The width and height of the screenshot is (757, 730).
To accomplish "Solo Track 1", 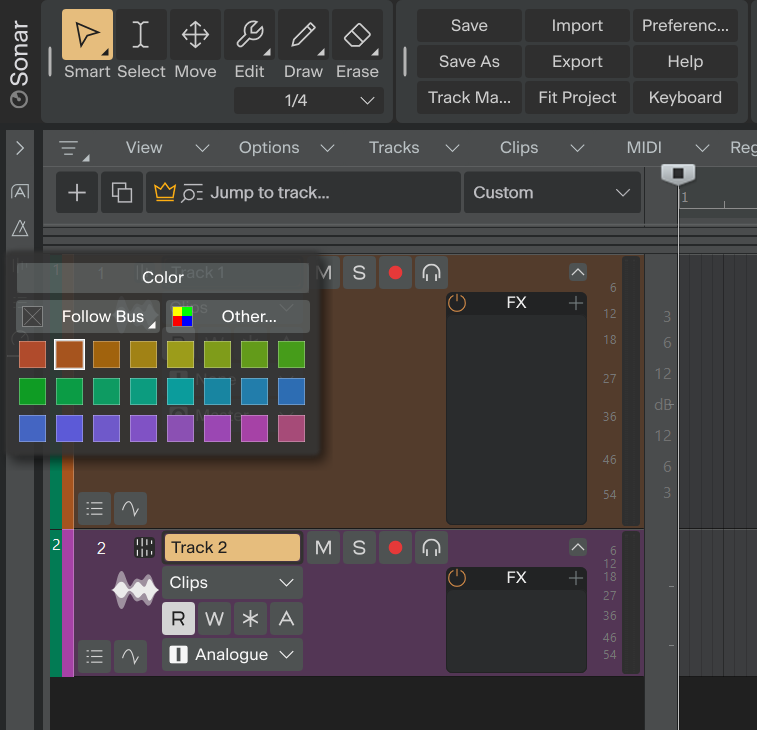I will point(359,273).
